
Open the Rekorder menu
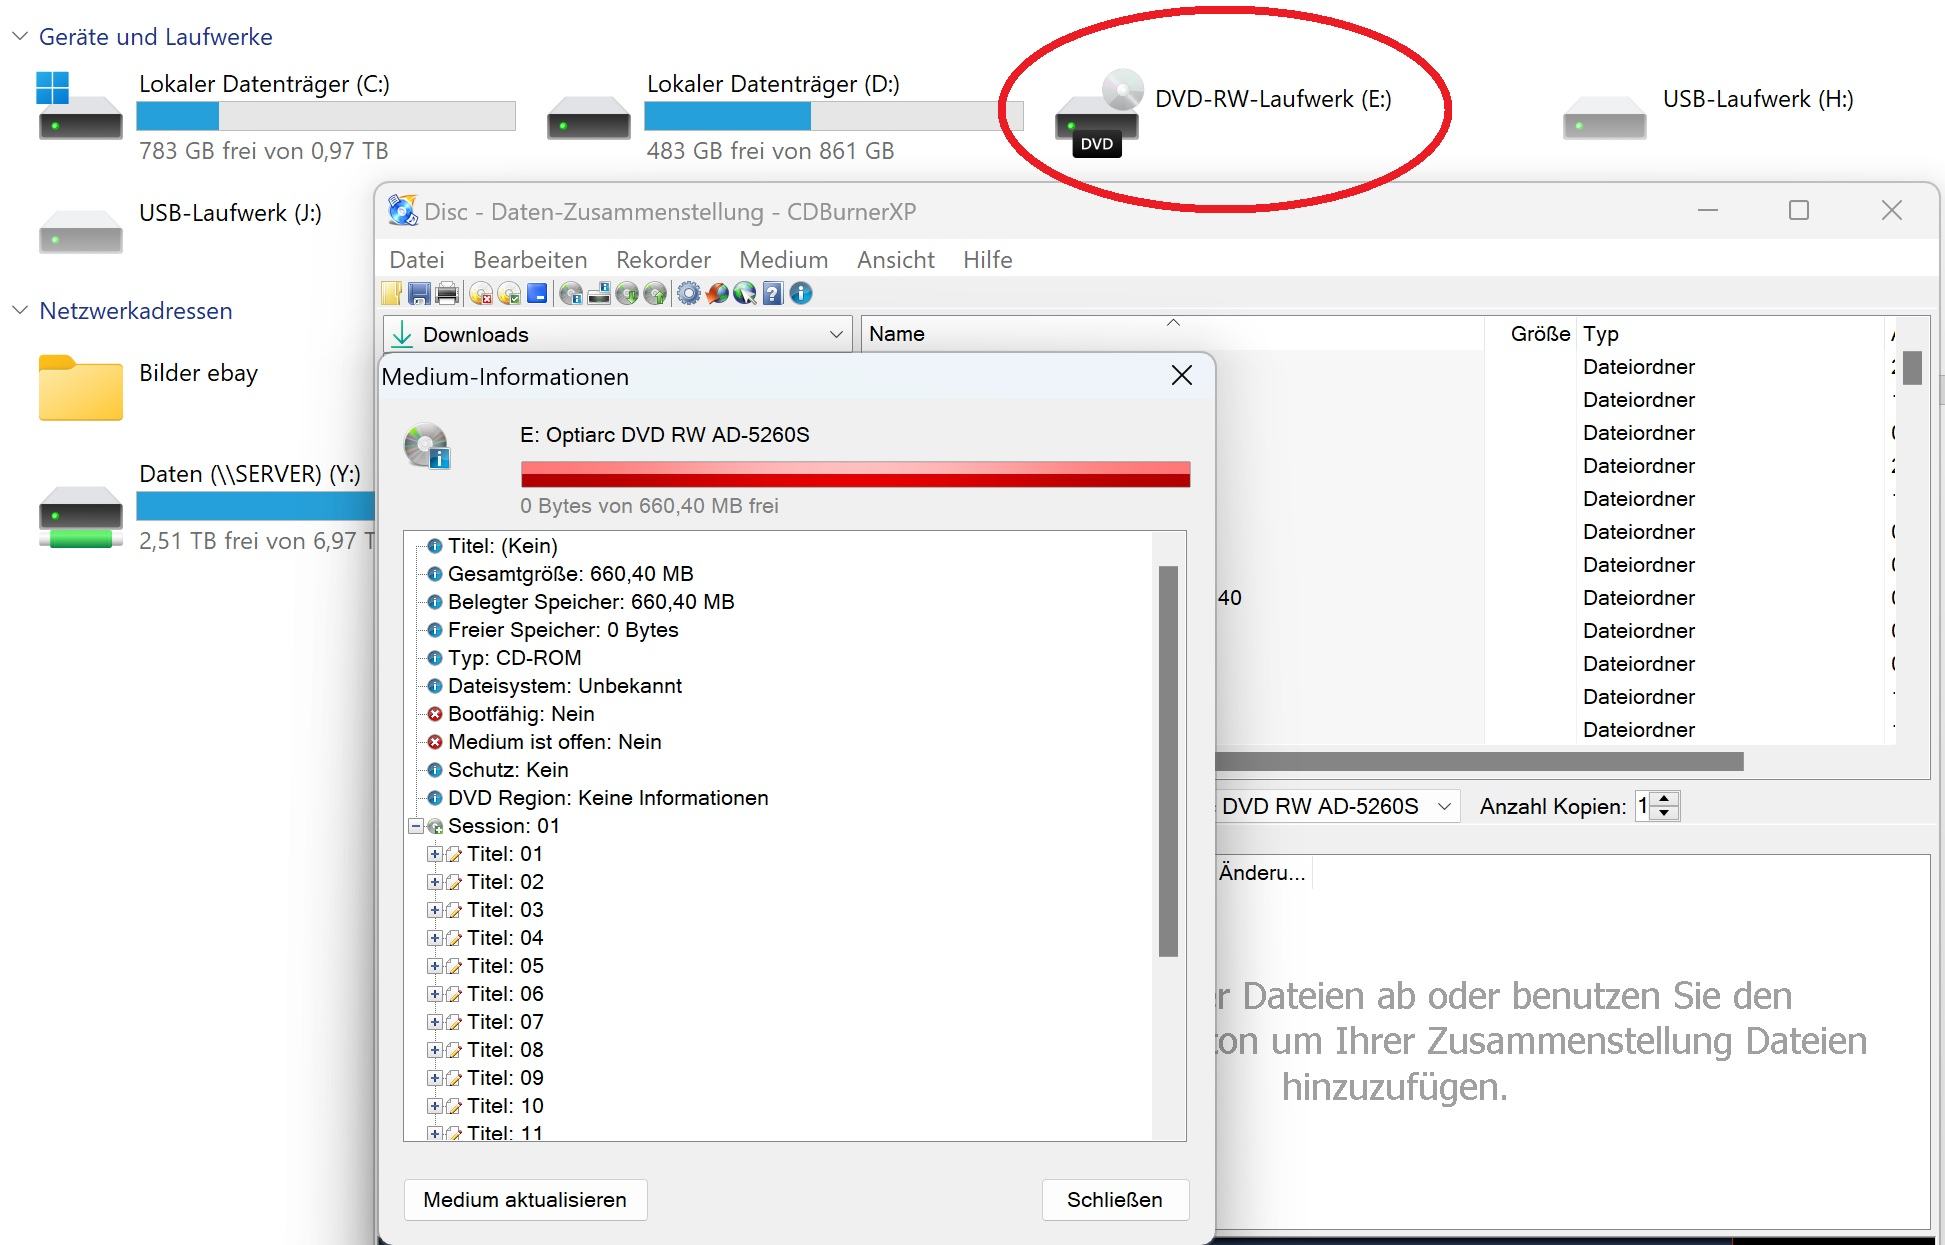click(663, 260)
